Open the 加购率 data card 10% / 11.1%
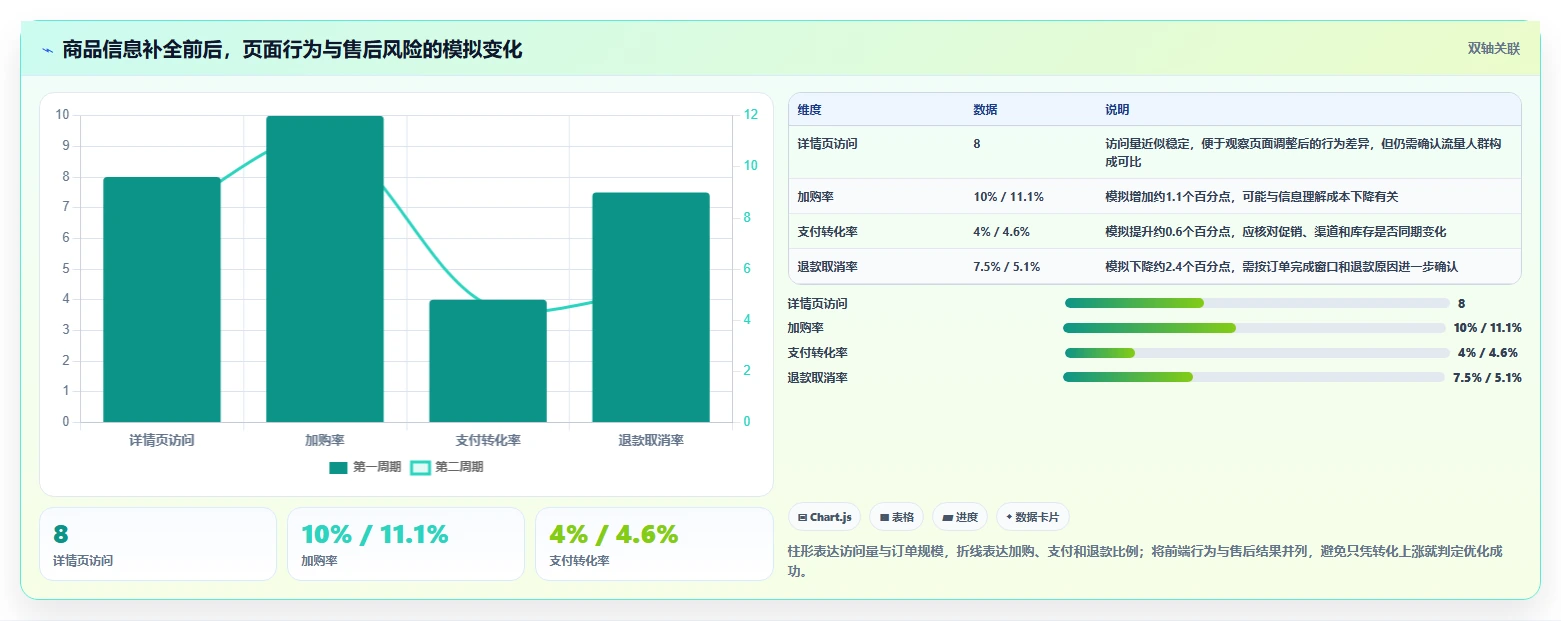 tap(406, 544)
